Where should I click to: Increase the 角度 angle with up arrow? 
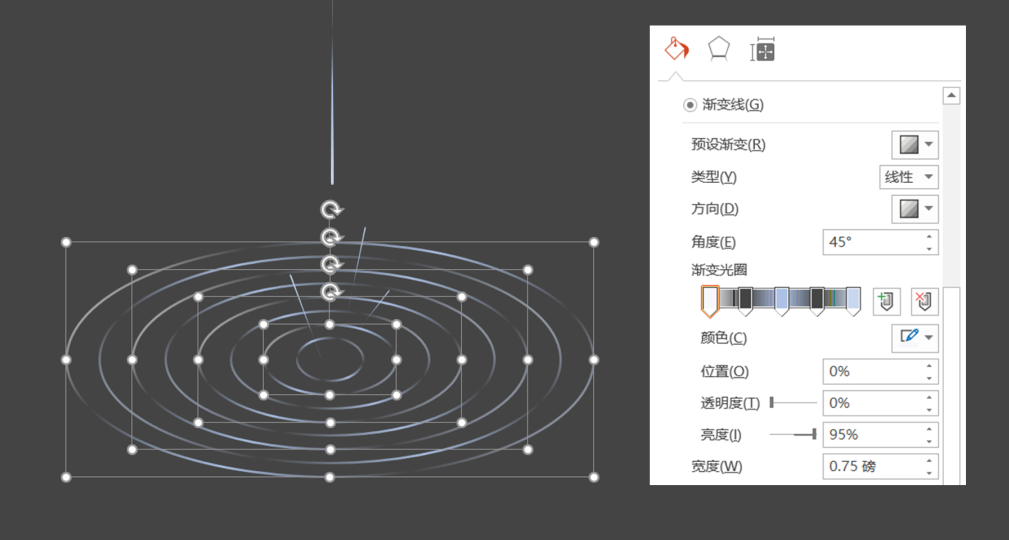coord(929,237)
